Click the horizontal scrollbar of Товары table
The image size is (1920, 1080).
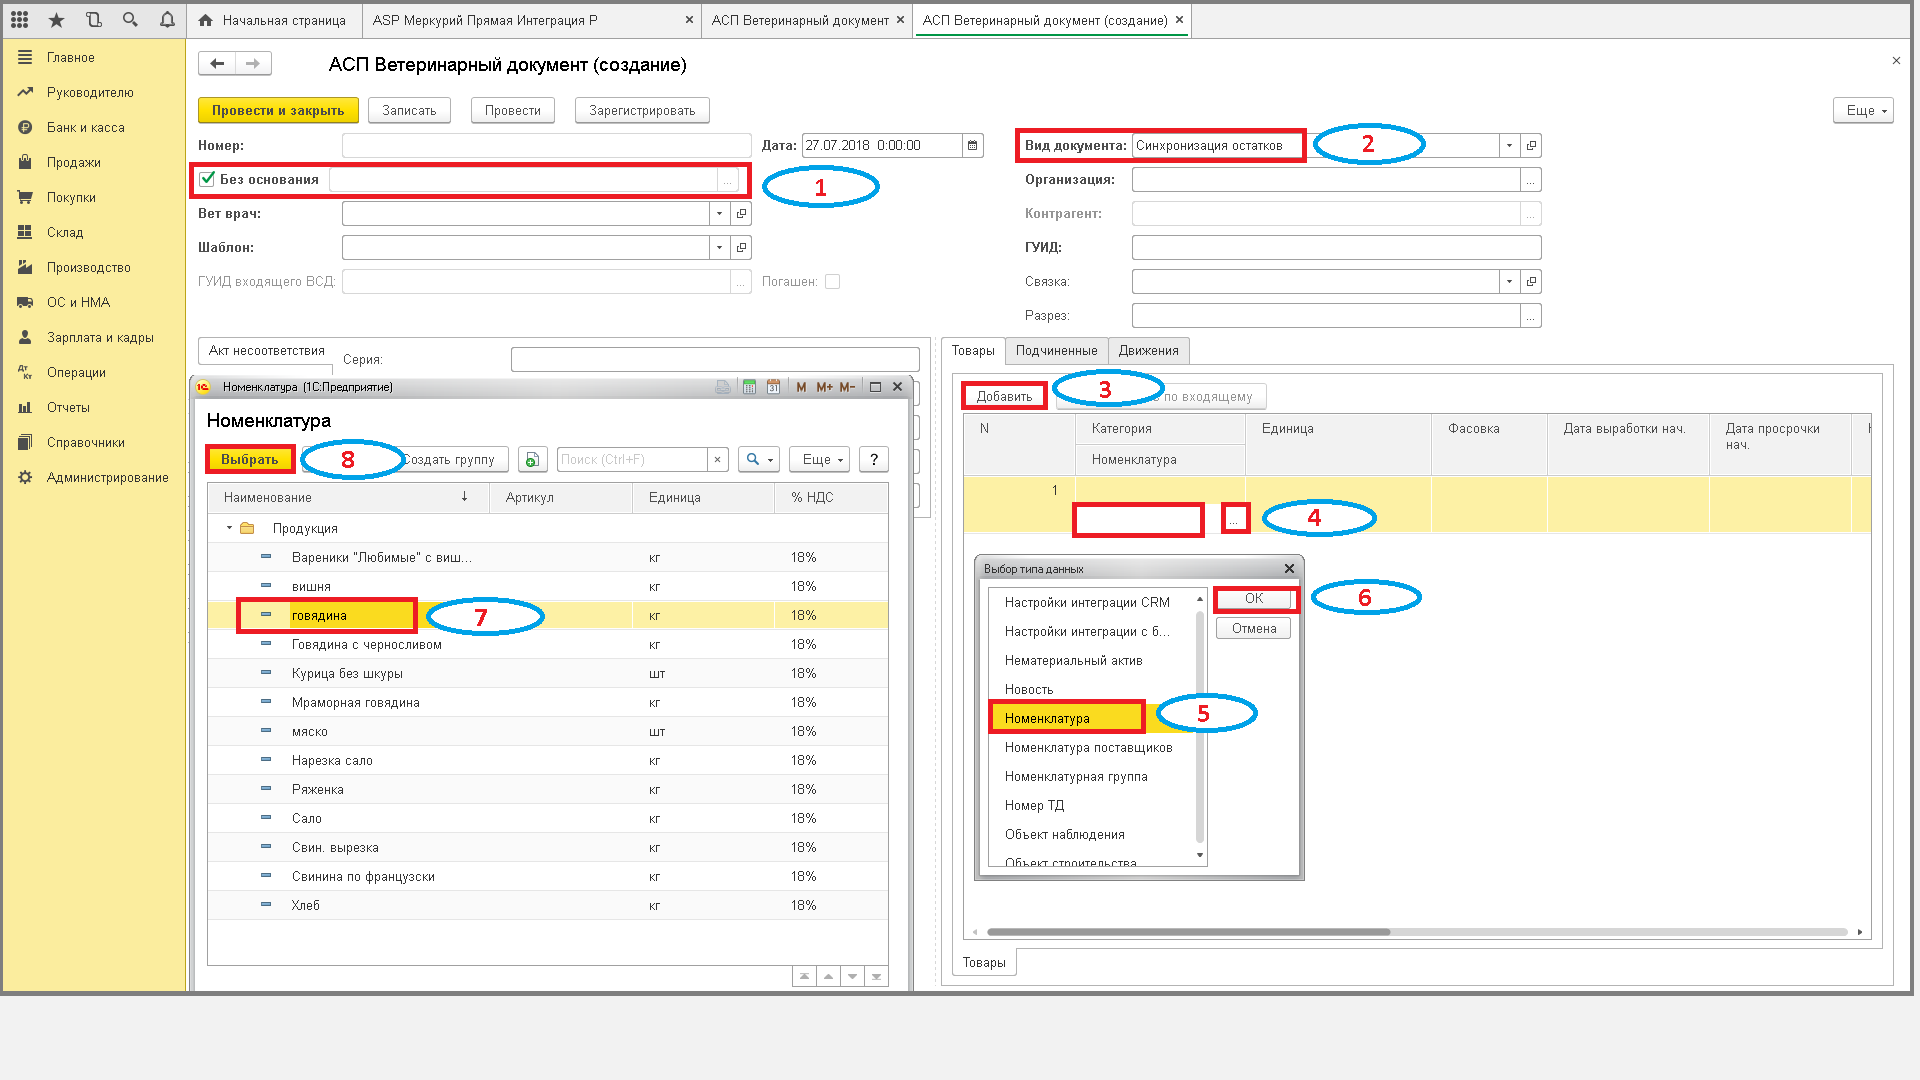point(1188,932)
